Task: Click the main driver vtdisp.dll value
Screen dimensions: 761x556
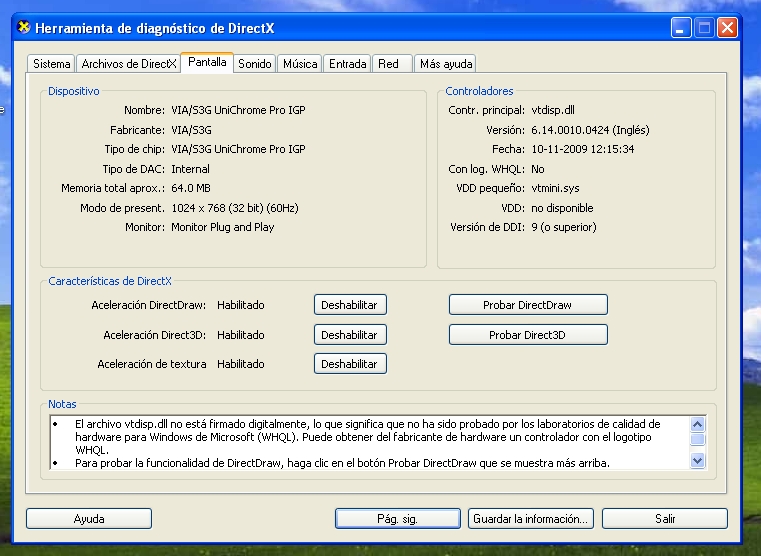Action: click(553, 110)
